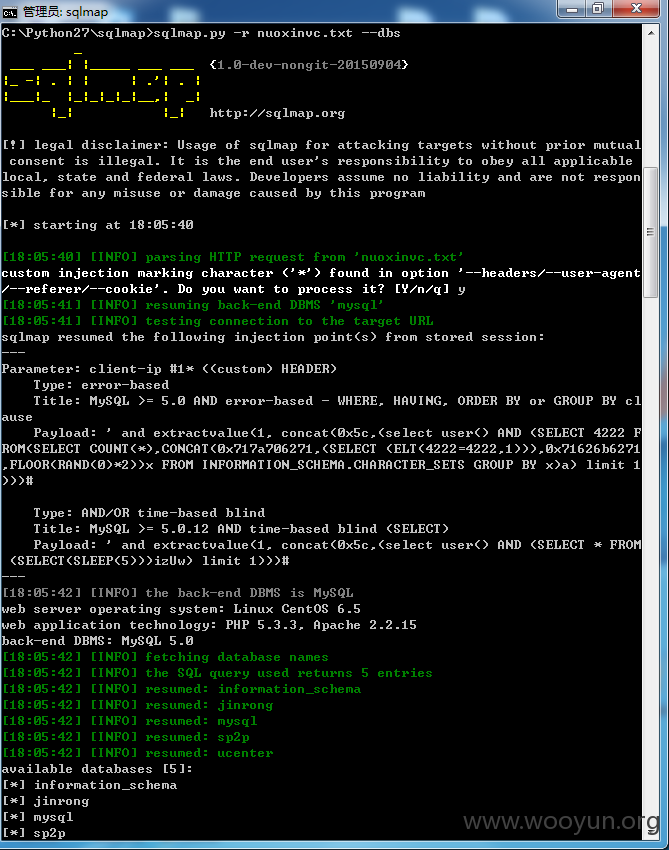Click 'testing connection to the target URL' line
The width and height of the screenshot is (669, 850).
pyautogui.click(x=218, y=321)
